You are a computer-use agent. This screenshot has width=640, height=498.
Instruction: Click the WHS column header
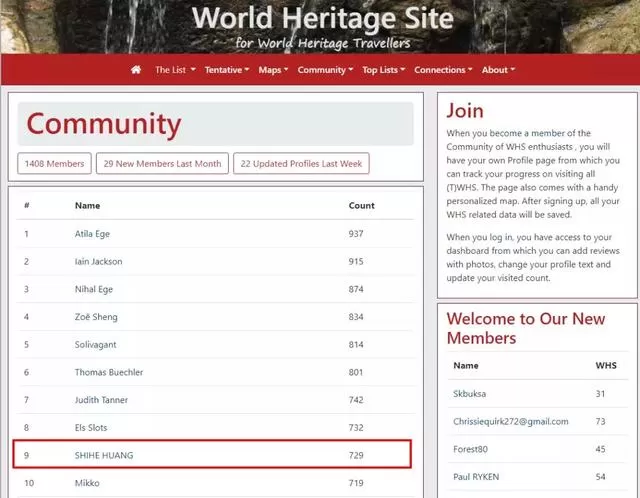coord(606,366)
